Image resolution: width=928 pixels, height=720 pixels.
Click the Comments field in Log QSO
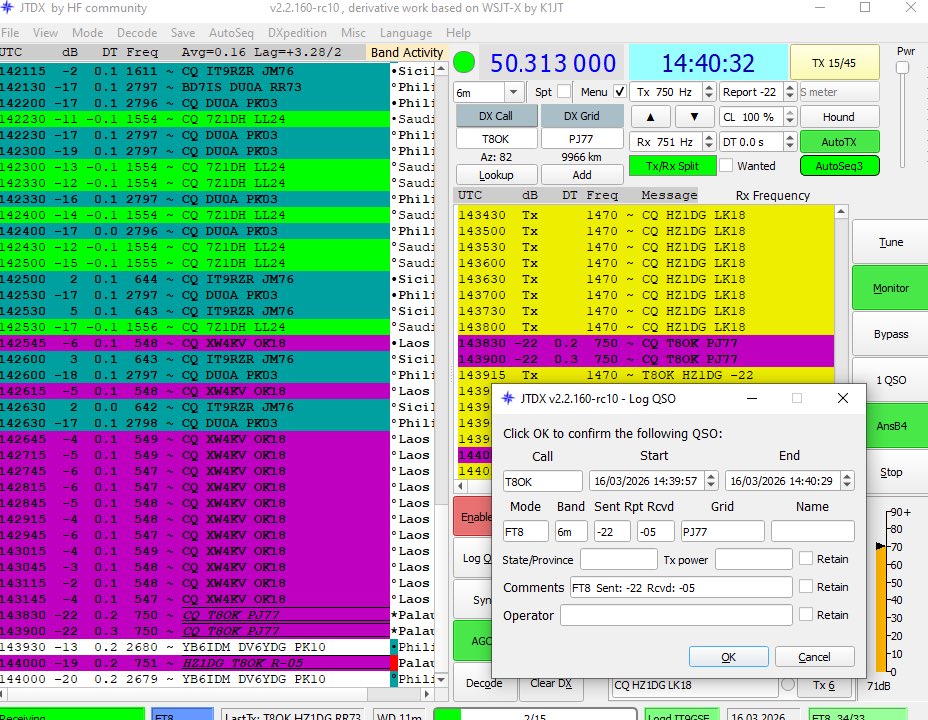click(681, 587)
